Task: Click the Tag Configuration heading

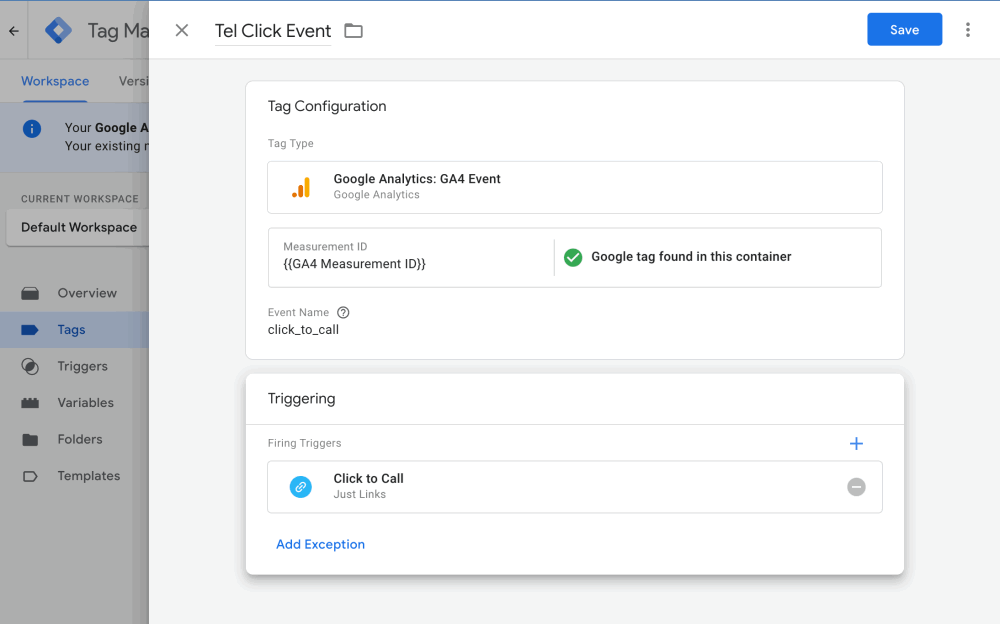Action: pyautogui.click(x=327, y=106)
